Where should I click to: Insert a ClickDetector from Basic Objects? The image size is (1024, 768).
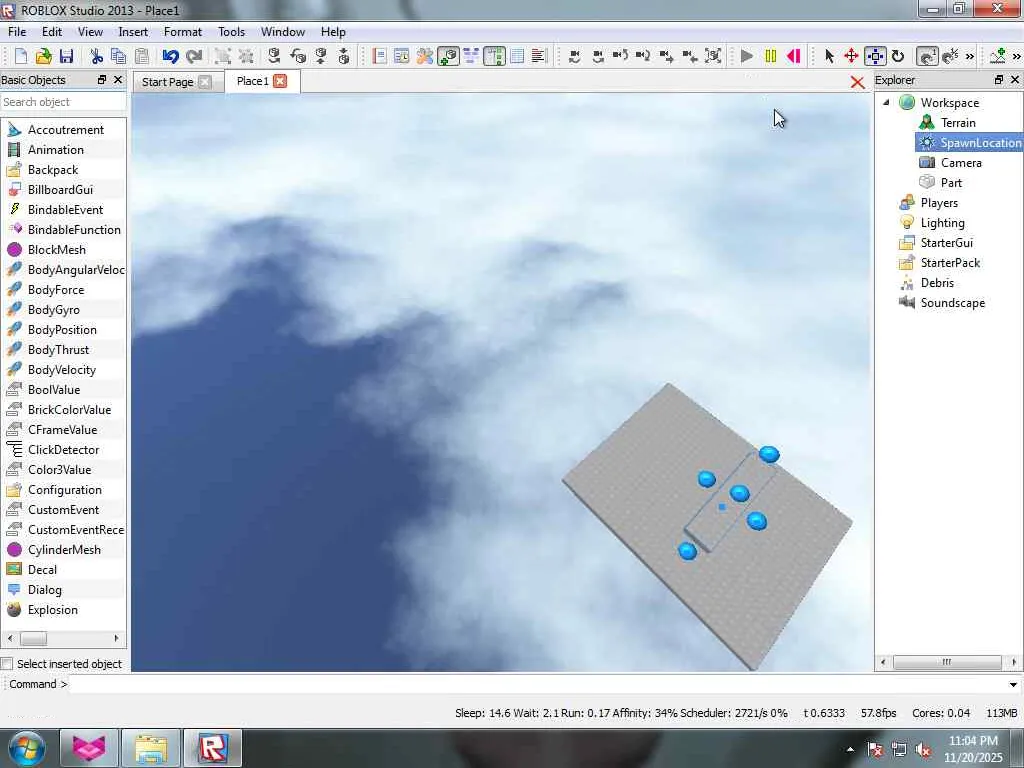click(x=63, y=449)
